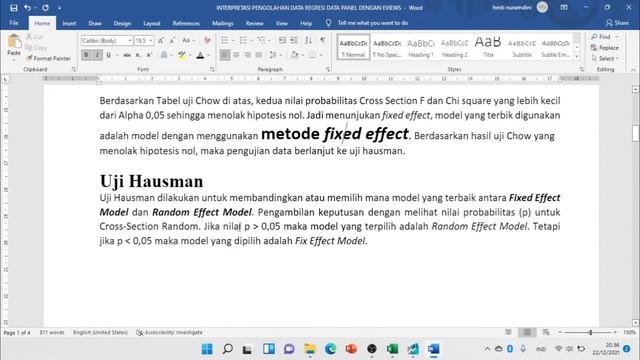Screen dimensions: 640x360
Task: Click the vertical scrollbar thumb
Action: click(x=635, y=133)
